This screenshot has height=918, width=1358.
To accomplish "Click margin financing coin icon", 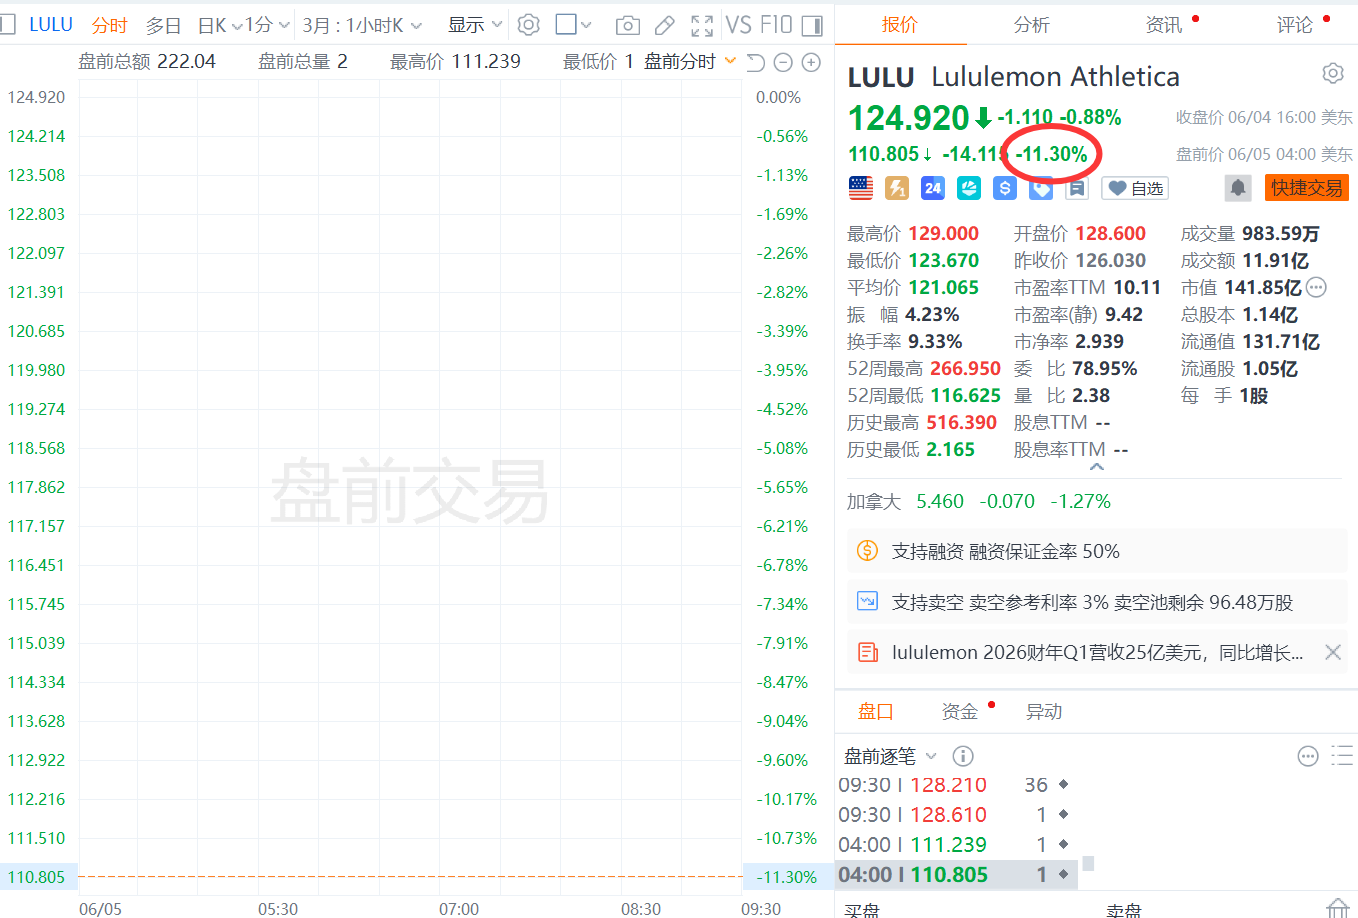I will tap(867, 551).
